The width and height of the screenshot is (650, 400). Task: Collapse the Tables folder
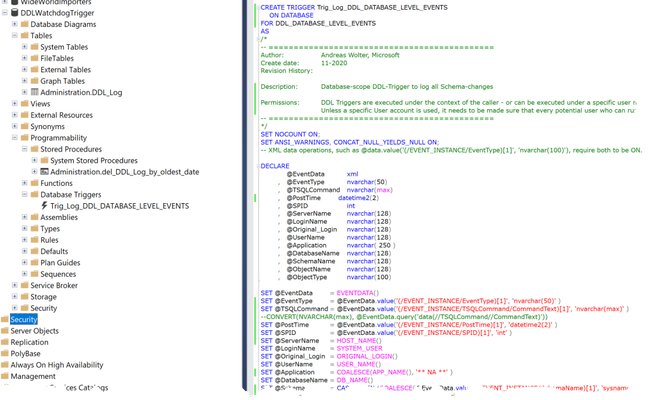pos(15,35)
